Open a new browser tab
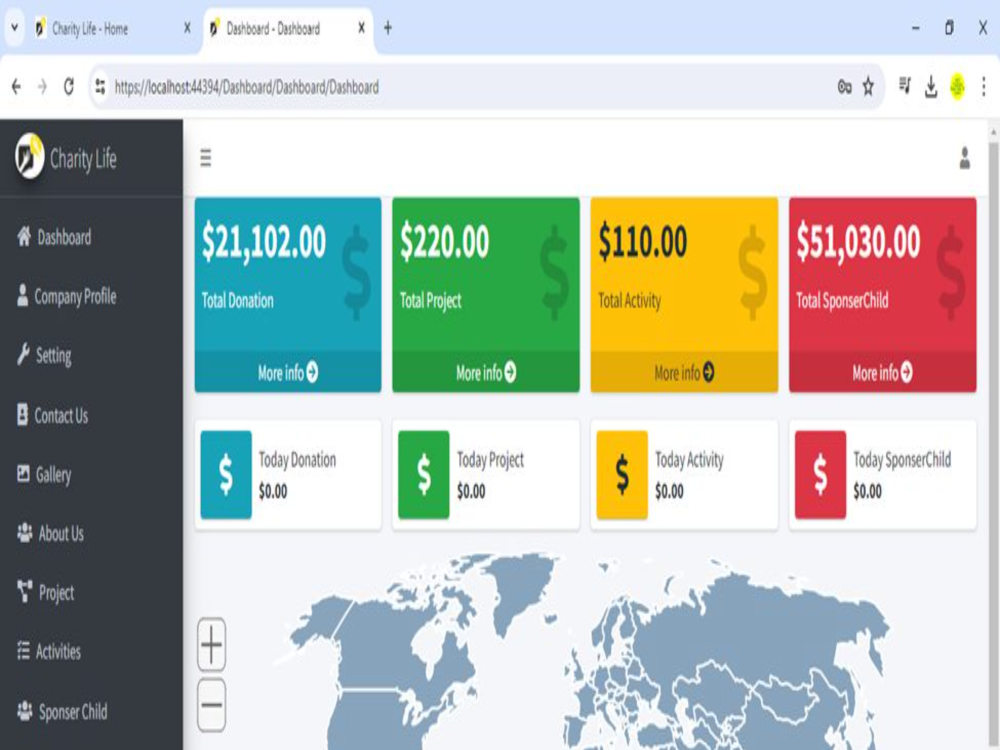The image size is (1000, 750). pyautogui.click(x=388, y=28)
